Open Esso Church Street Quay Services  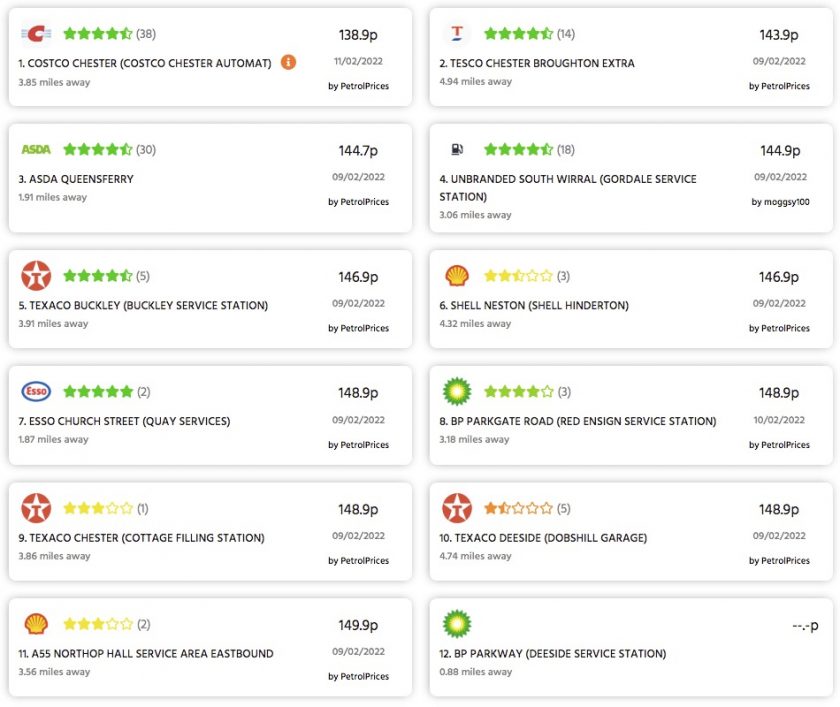[x=124, y=421]
